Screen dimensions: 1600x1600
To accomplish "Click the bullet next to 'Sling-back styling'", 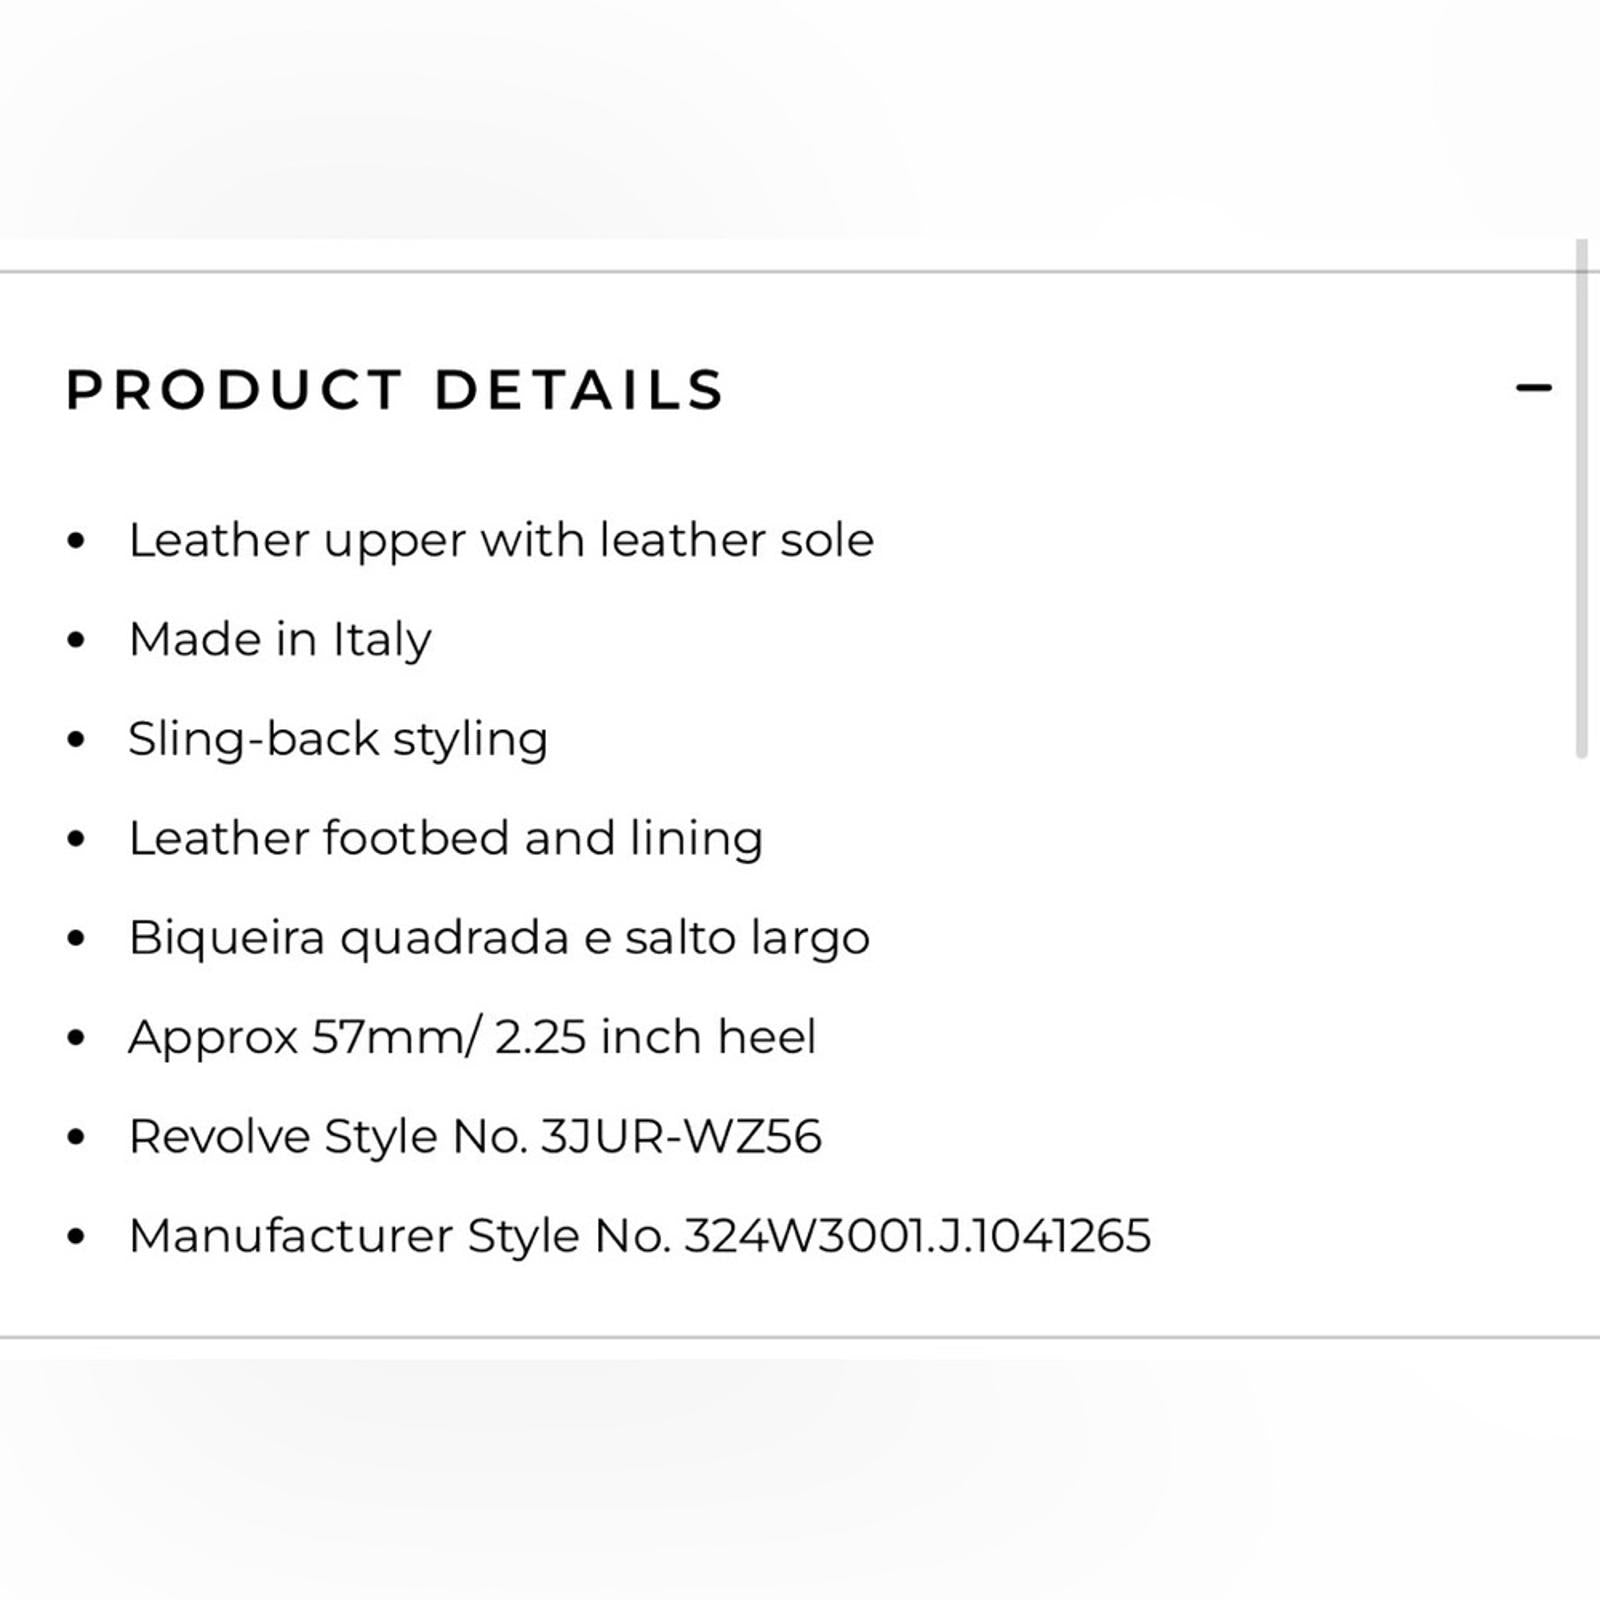I will point(76,740).
